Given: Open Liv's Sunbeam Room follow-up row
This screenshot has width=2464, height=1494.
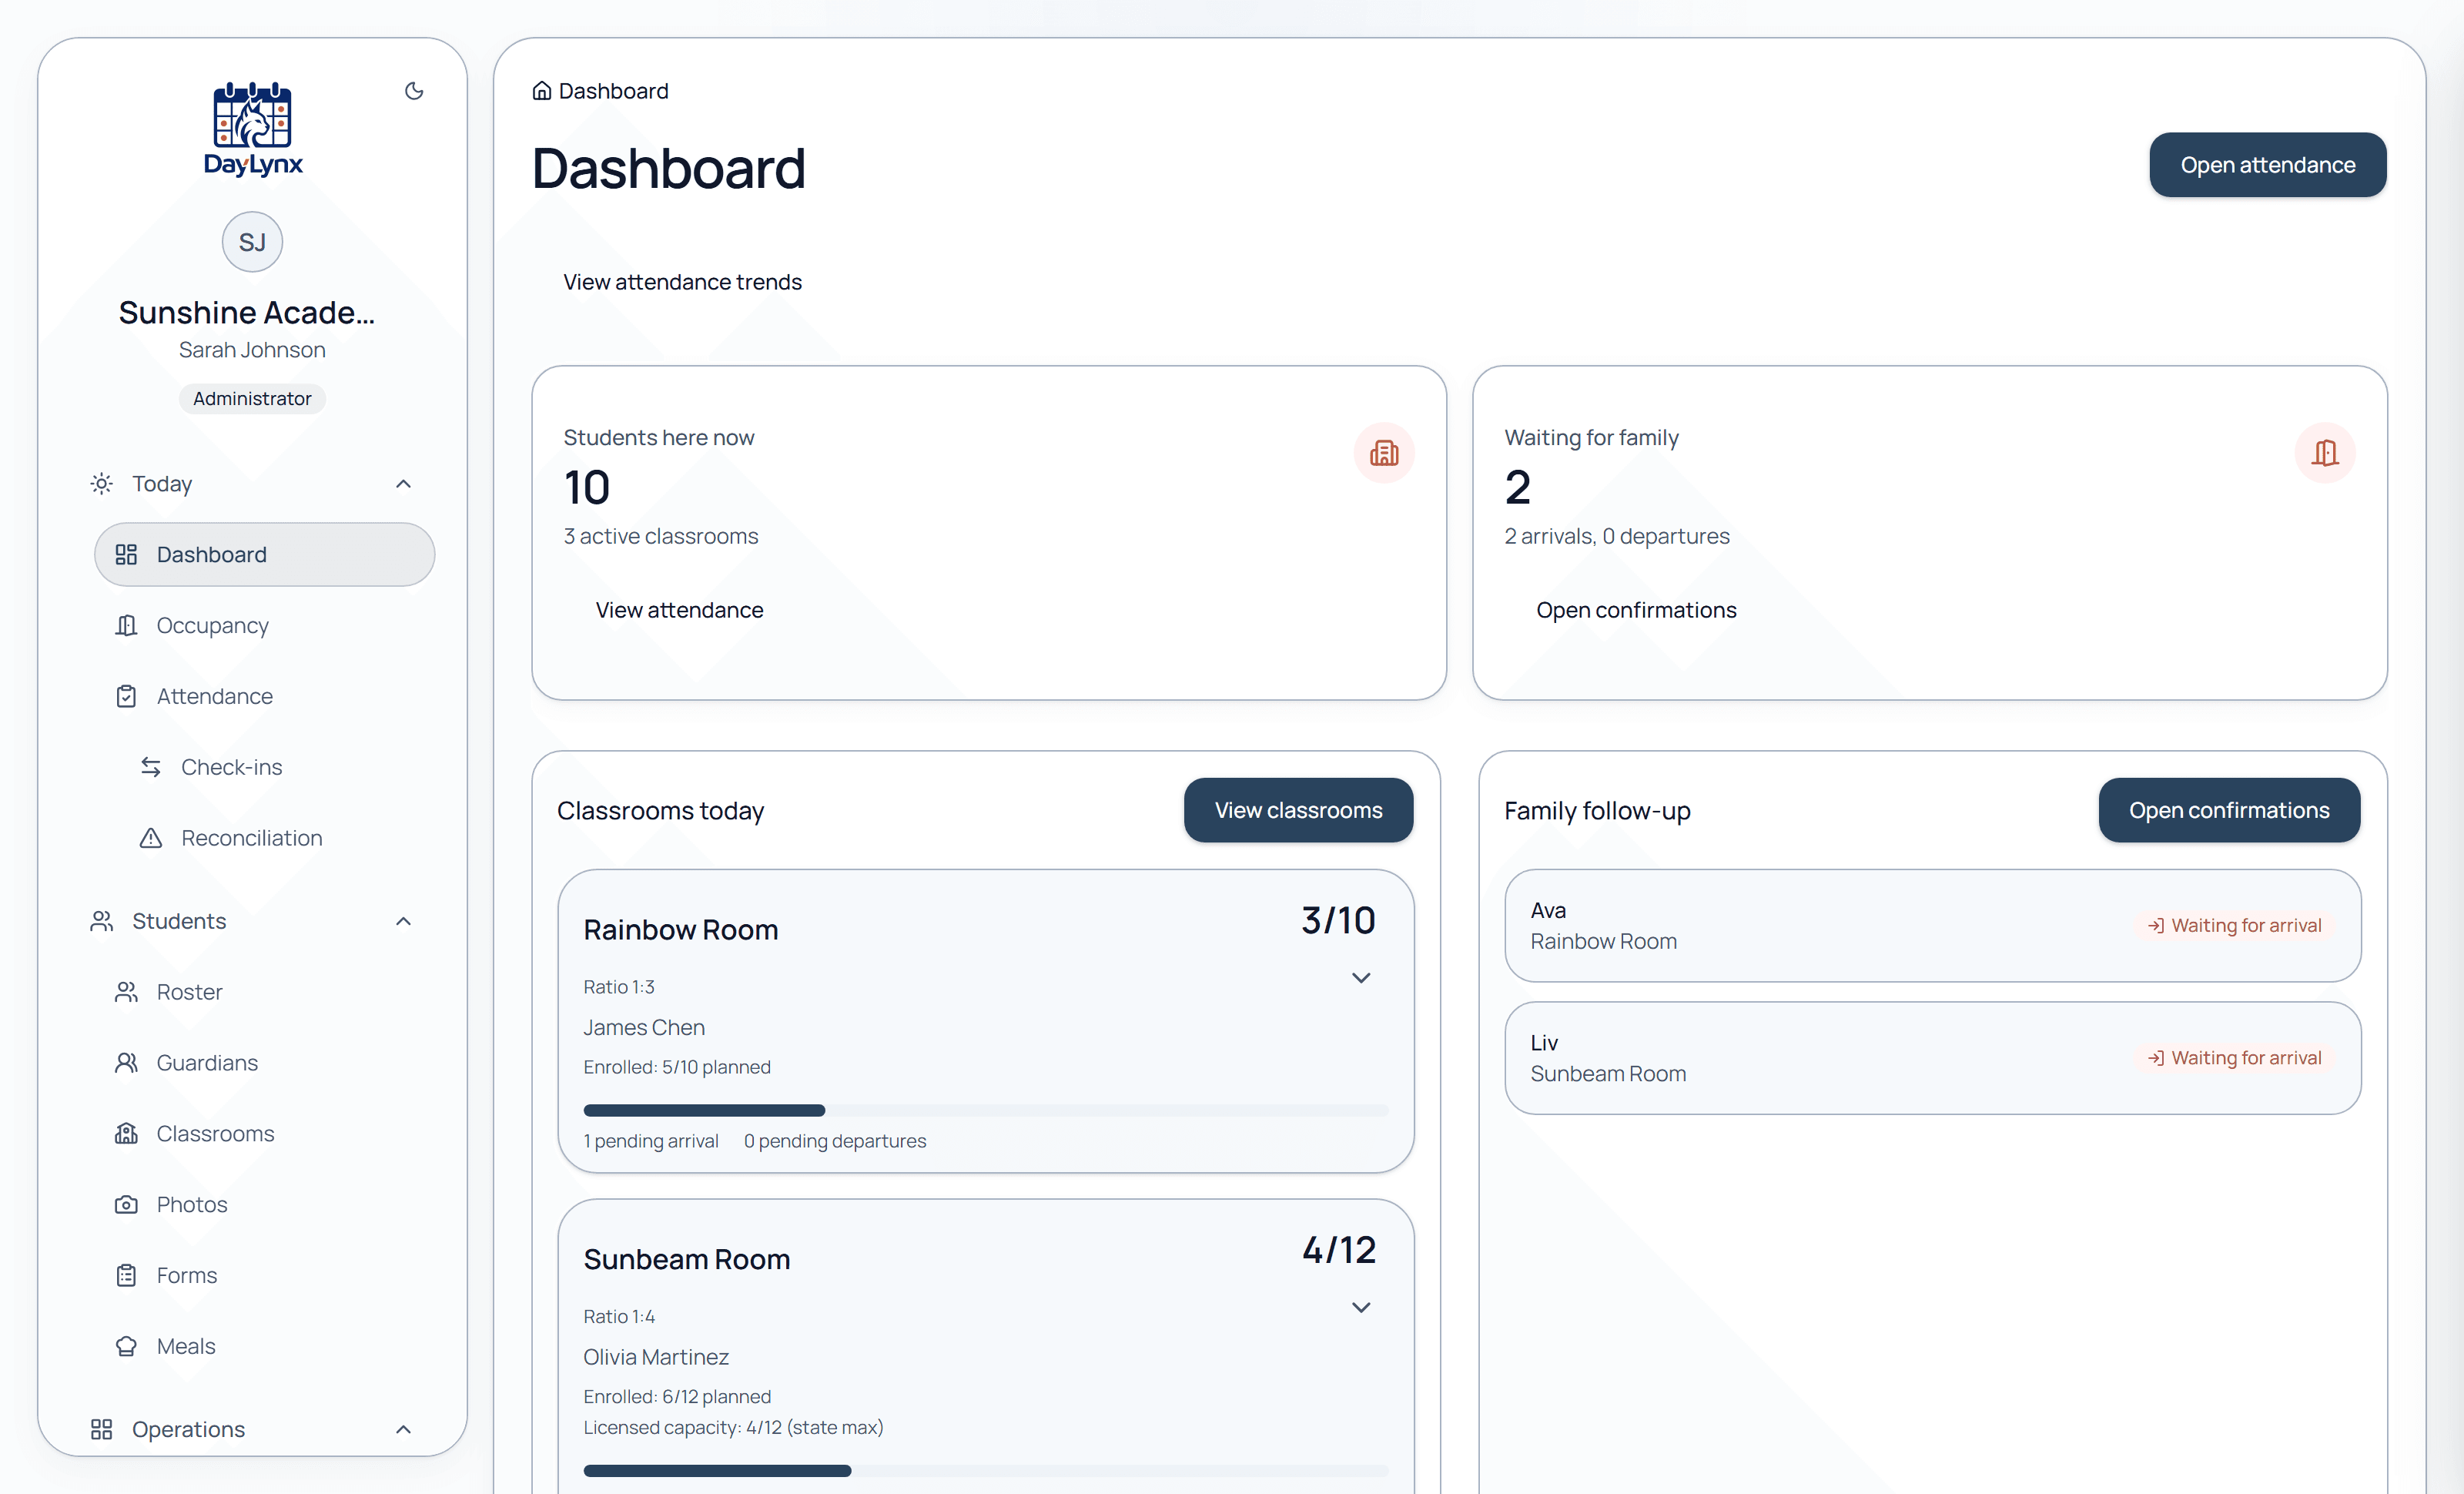Looking at the screenshot, I should (1932, 1059).
